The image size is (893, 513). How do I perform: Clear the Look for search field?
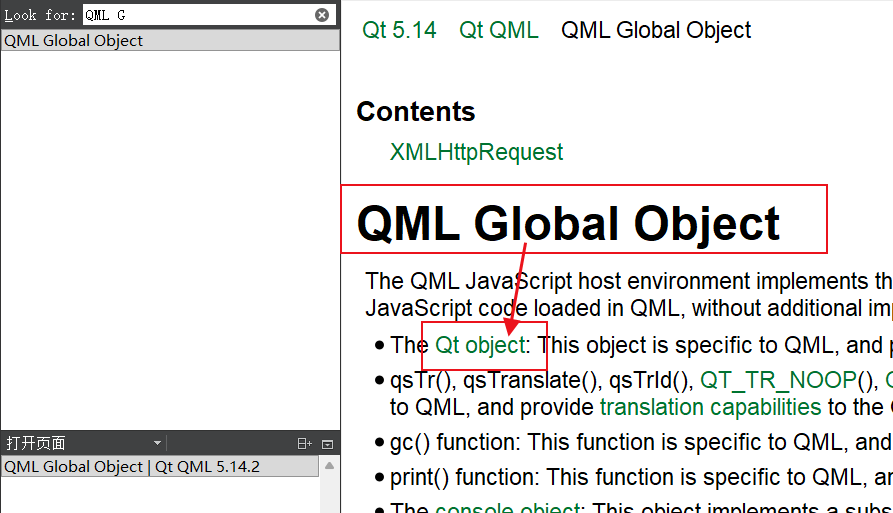[x=322, y=15]
